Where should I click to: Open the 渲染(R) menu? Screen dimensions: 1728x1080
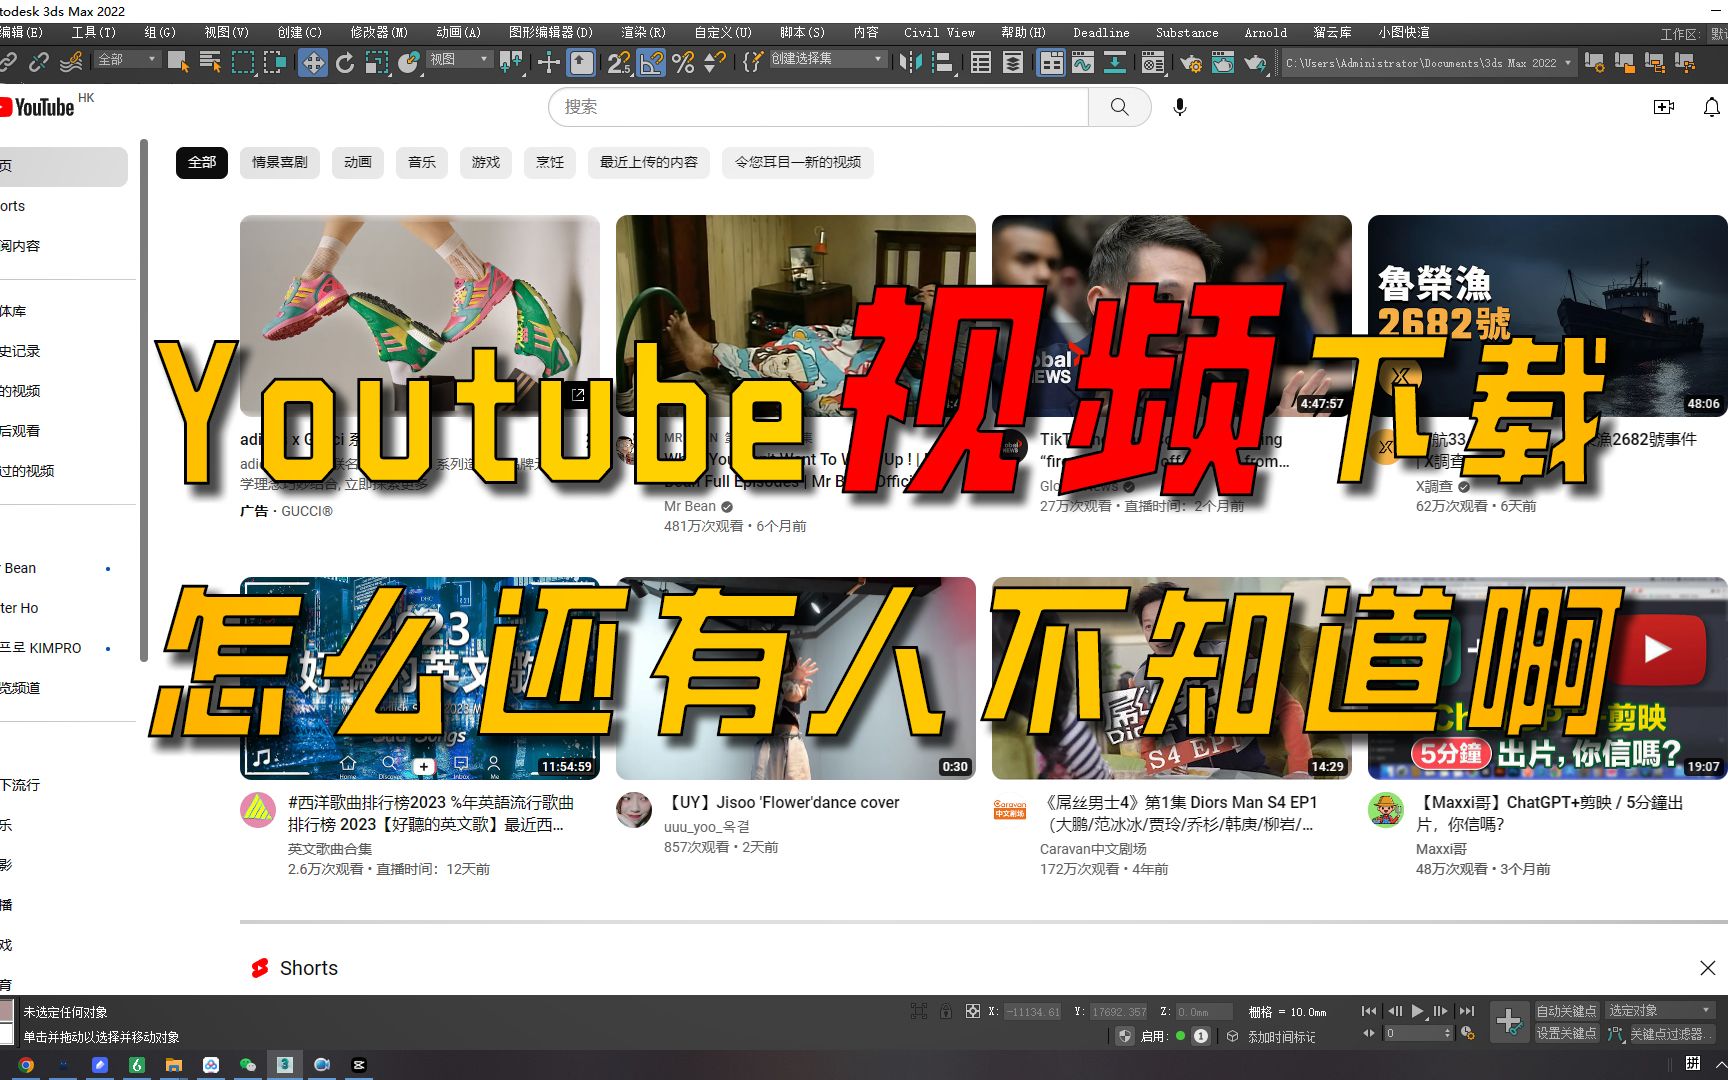pos(643,33)
